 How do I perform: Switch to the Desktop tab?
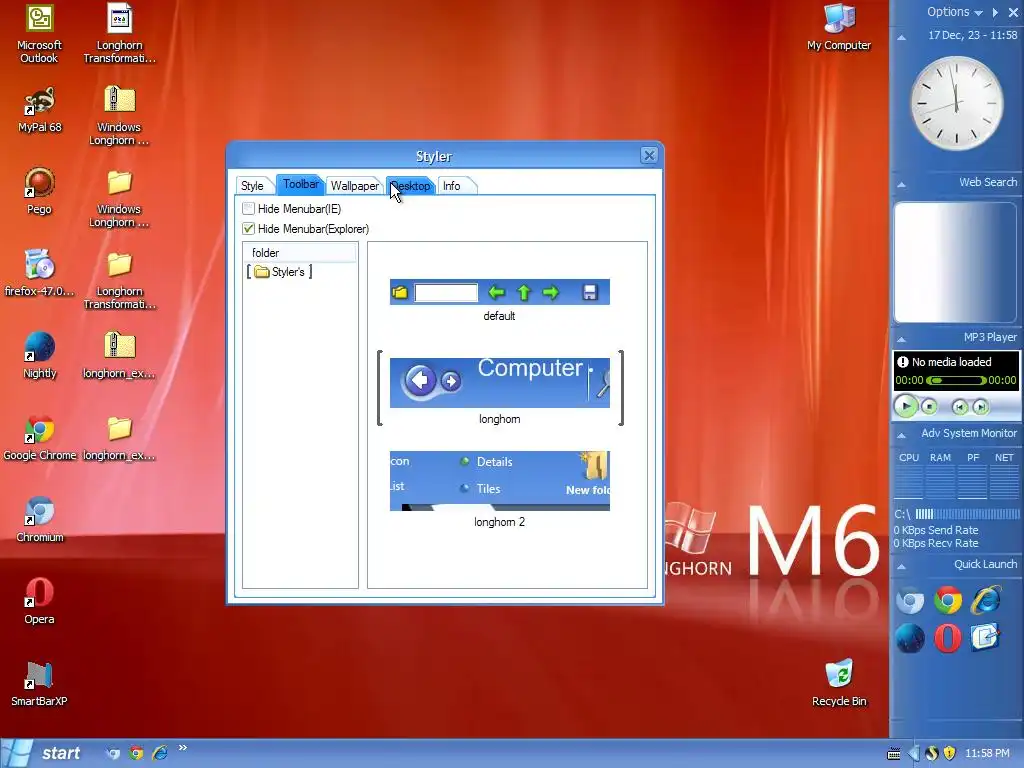coord(411,186)
